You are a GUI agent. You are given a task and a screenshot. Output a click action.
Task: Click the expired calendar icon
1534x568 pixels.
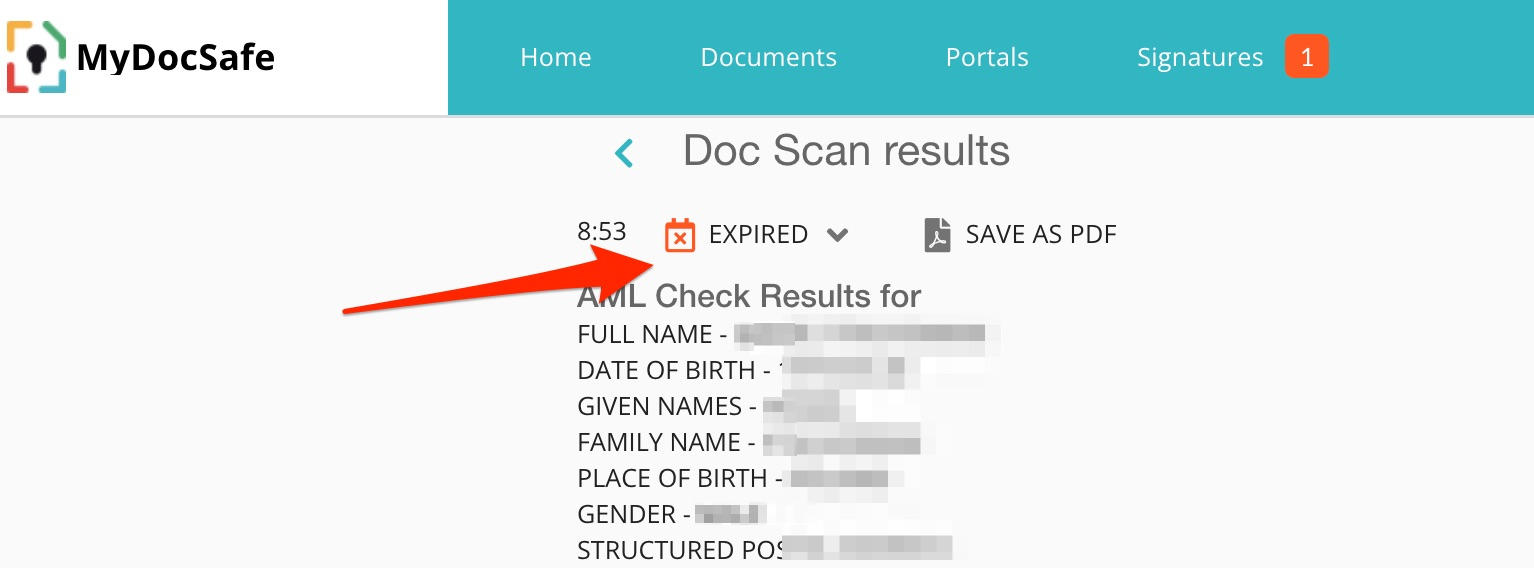(x=680, y=235)
